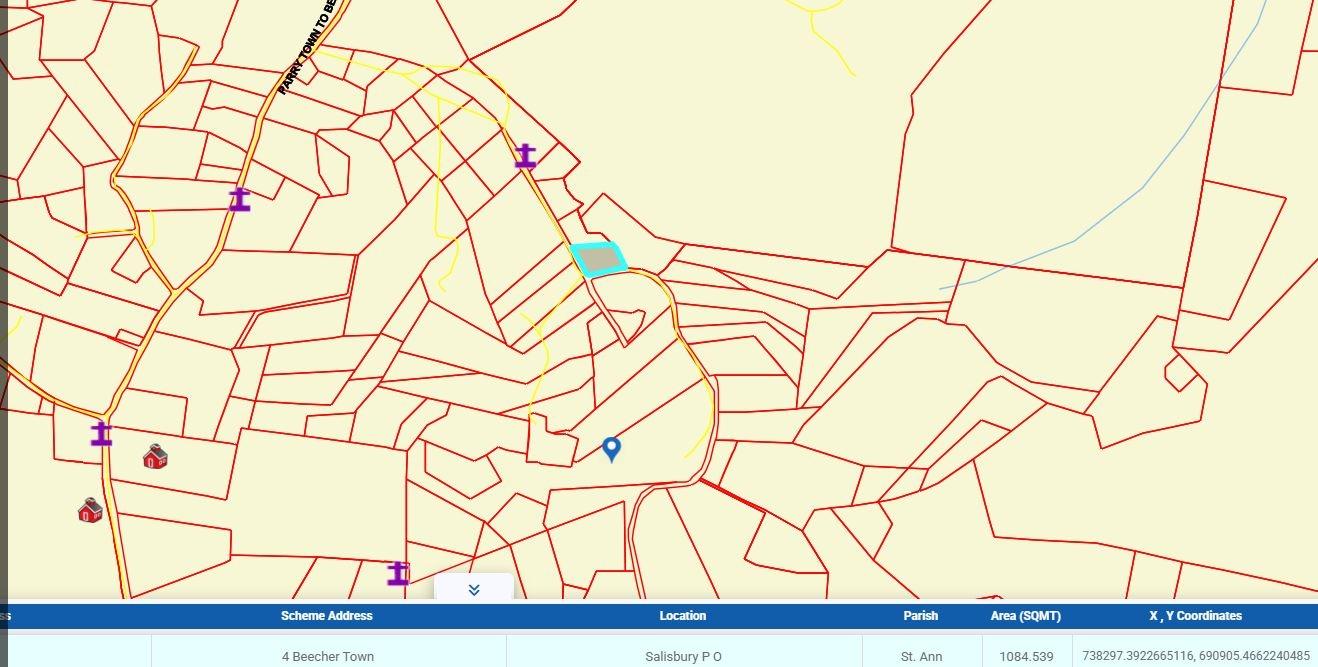Screen dimensions: 1318x667
Task: Click the X, Y Coordinates column header
Action: click(1195, 616)
